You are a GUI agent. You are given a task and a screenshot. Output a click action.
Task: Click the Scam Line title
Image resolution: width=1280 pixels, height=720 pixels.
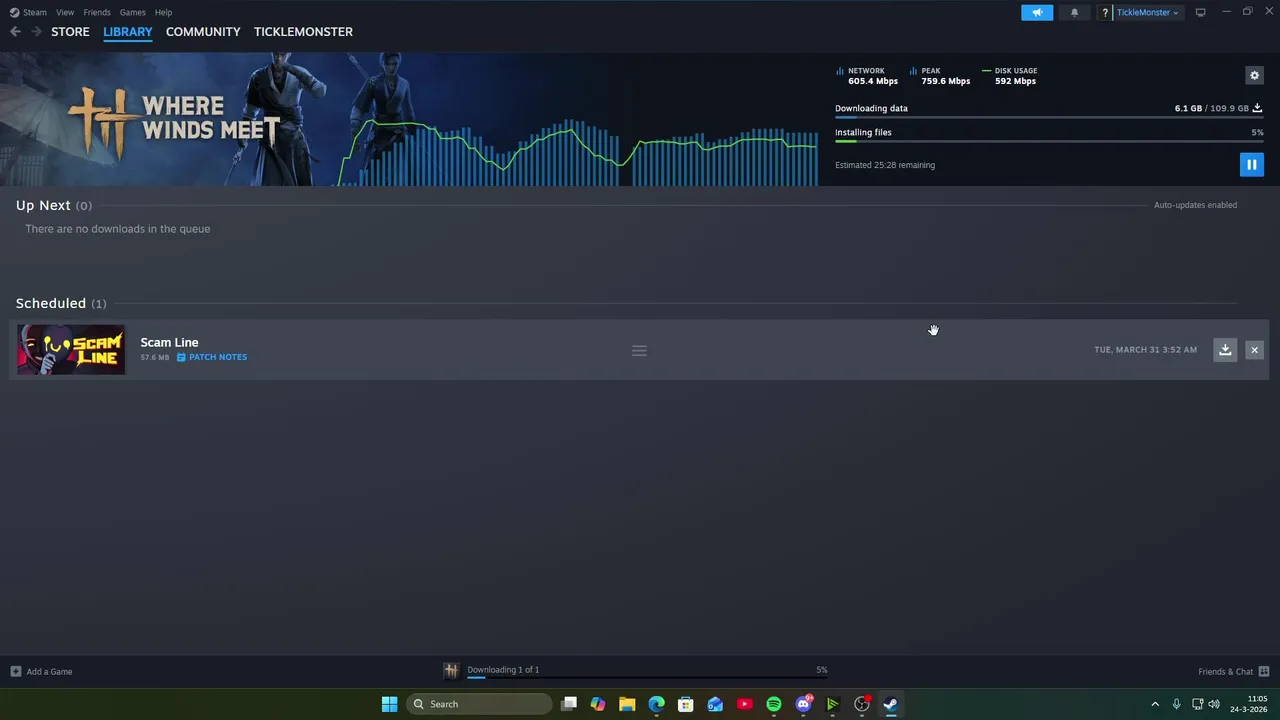click(169, 342)
